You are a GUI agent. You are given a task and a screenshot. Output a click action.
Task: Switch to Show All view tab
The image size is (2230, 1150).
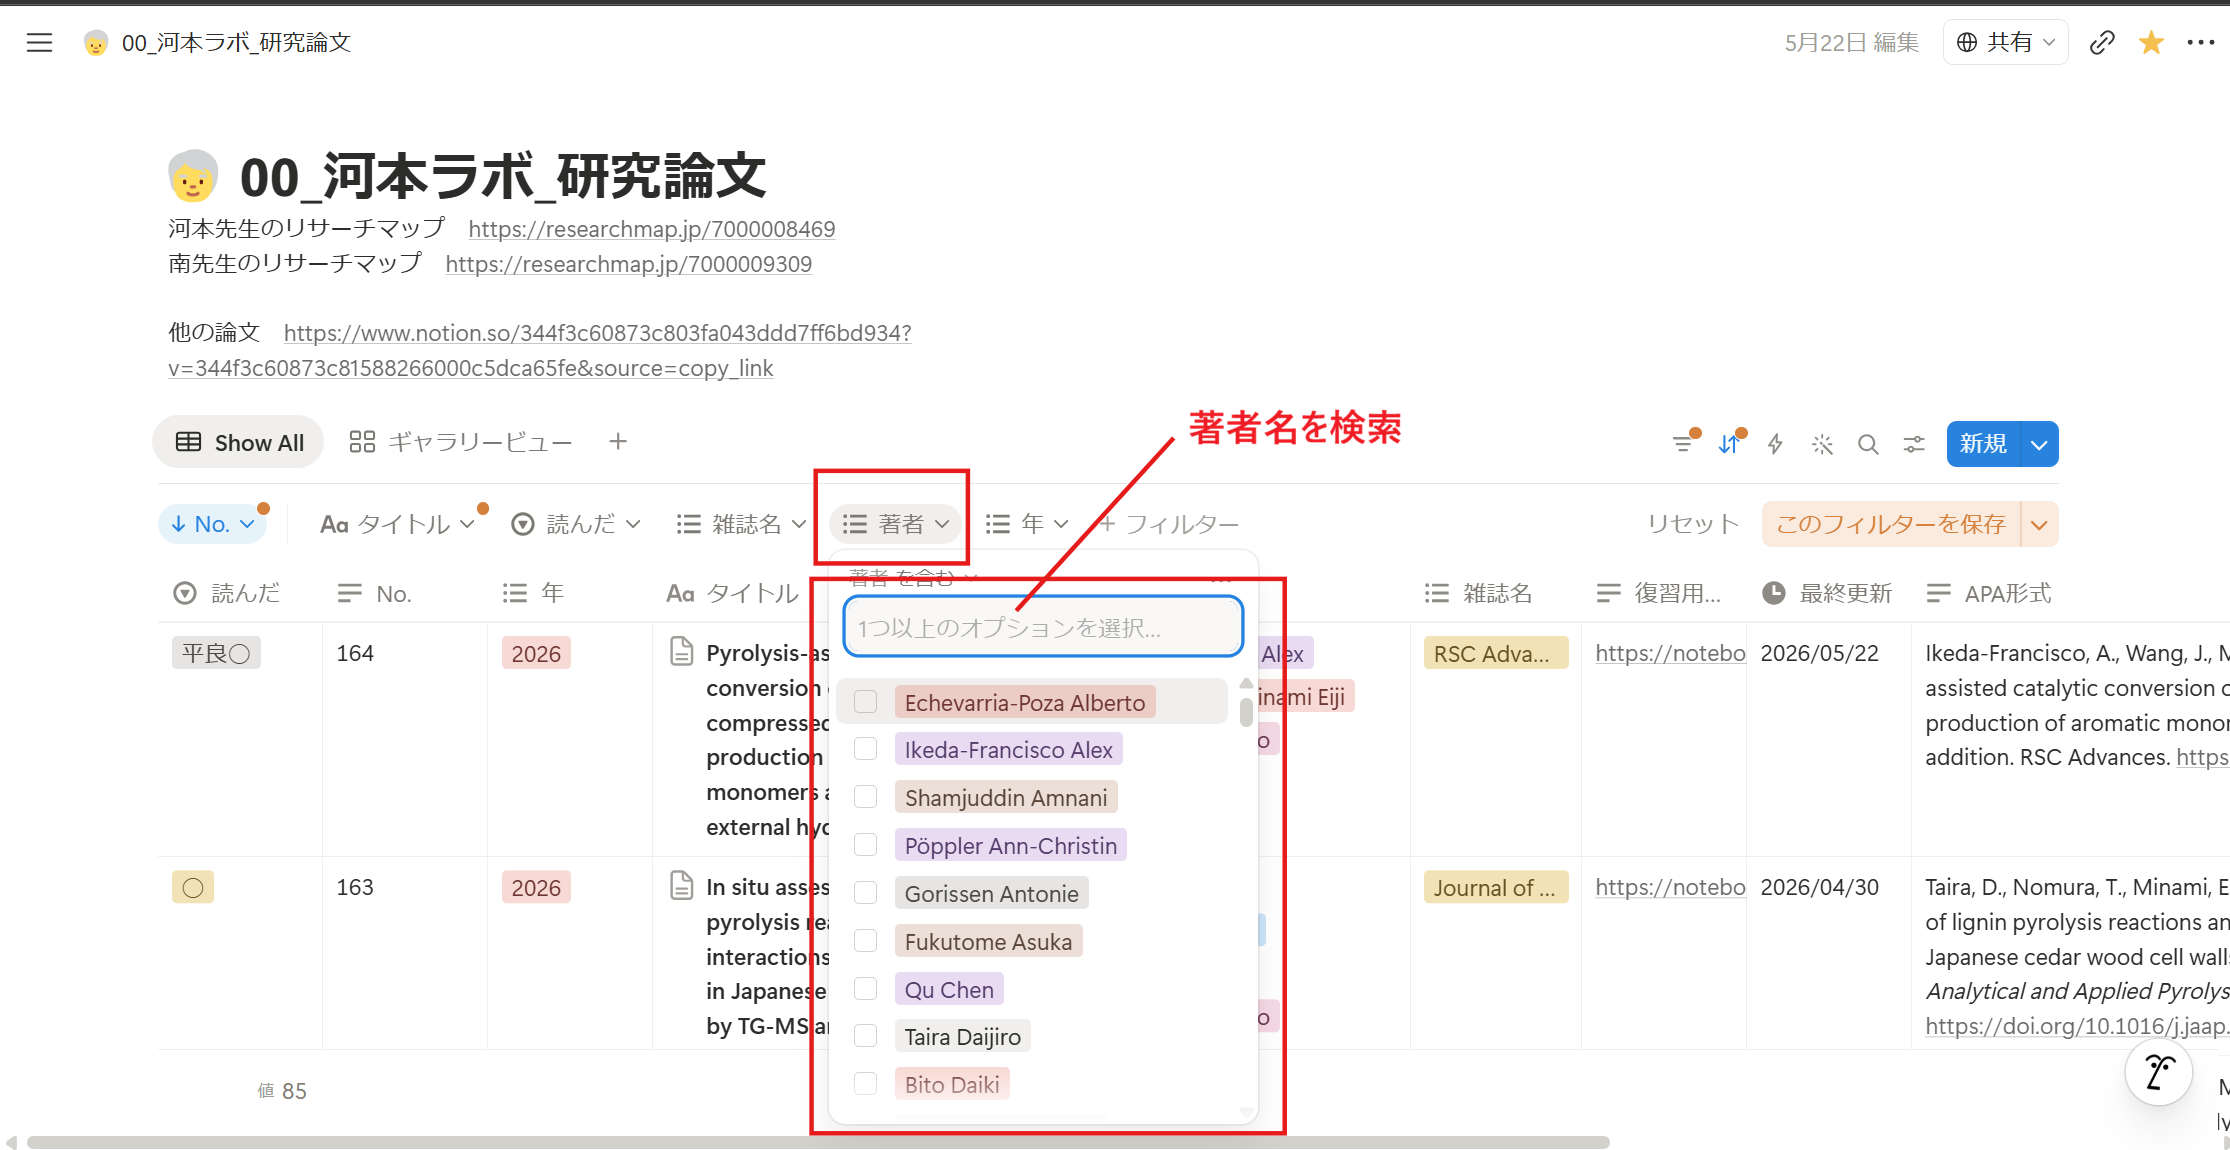pos(239,442)
